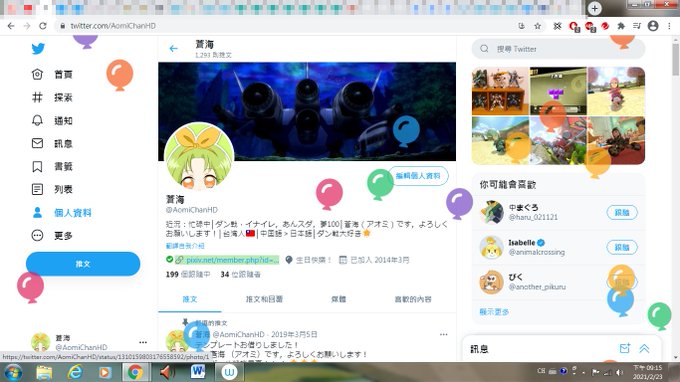Switch to the 媒體 tab

pyautogui.click(x=339, y=299)
